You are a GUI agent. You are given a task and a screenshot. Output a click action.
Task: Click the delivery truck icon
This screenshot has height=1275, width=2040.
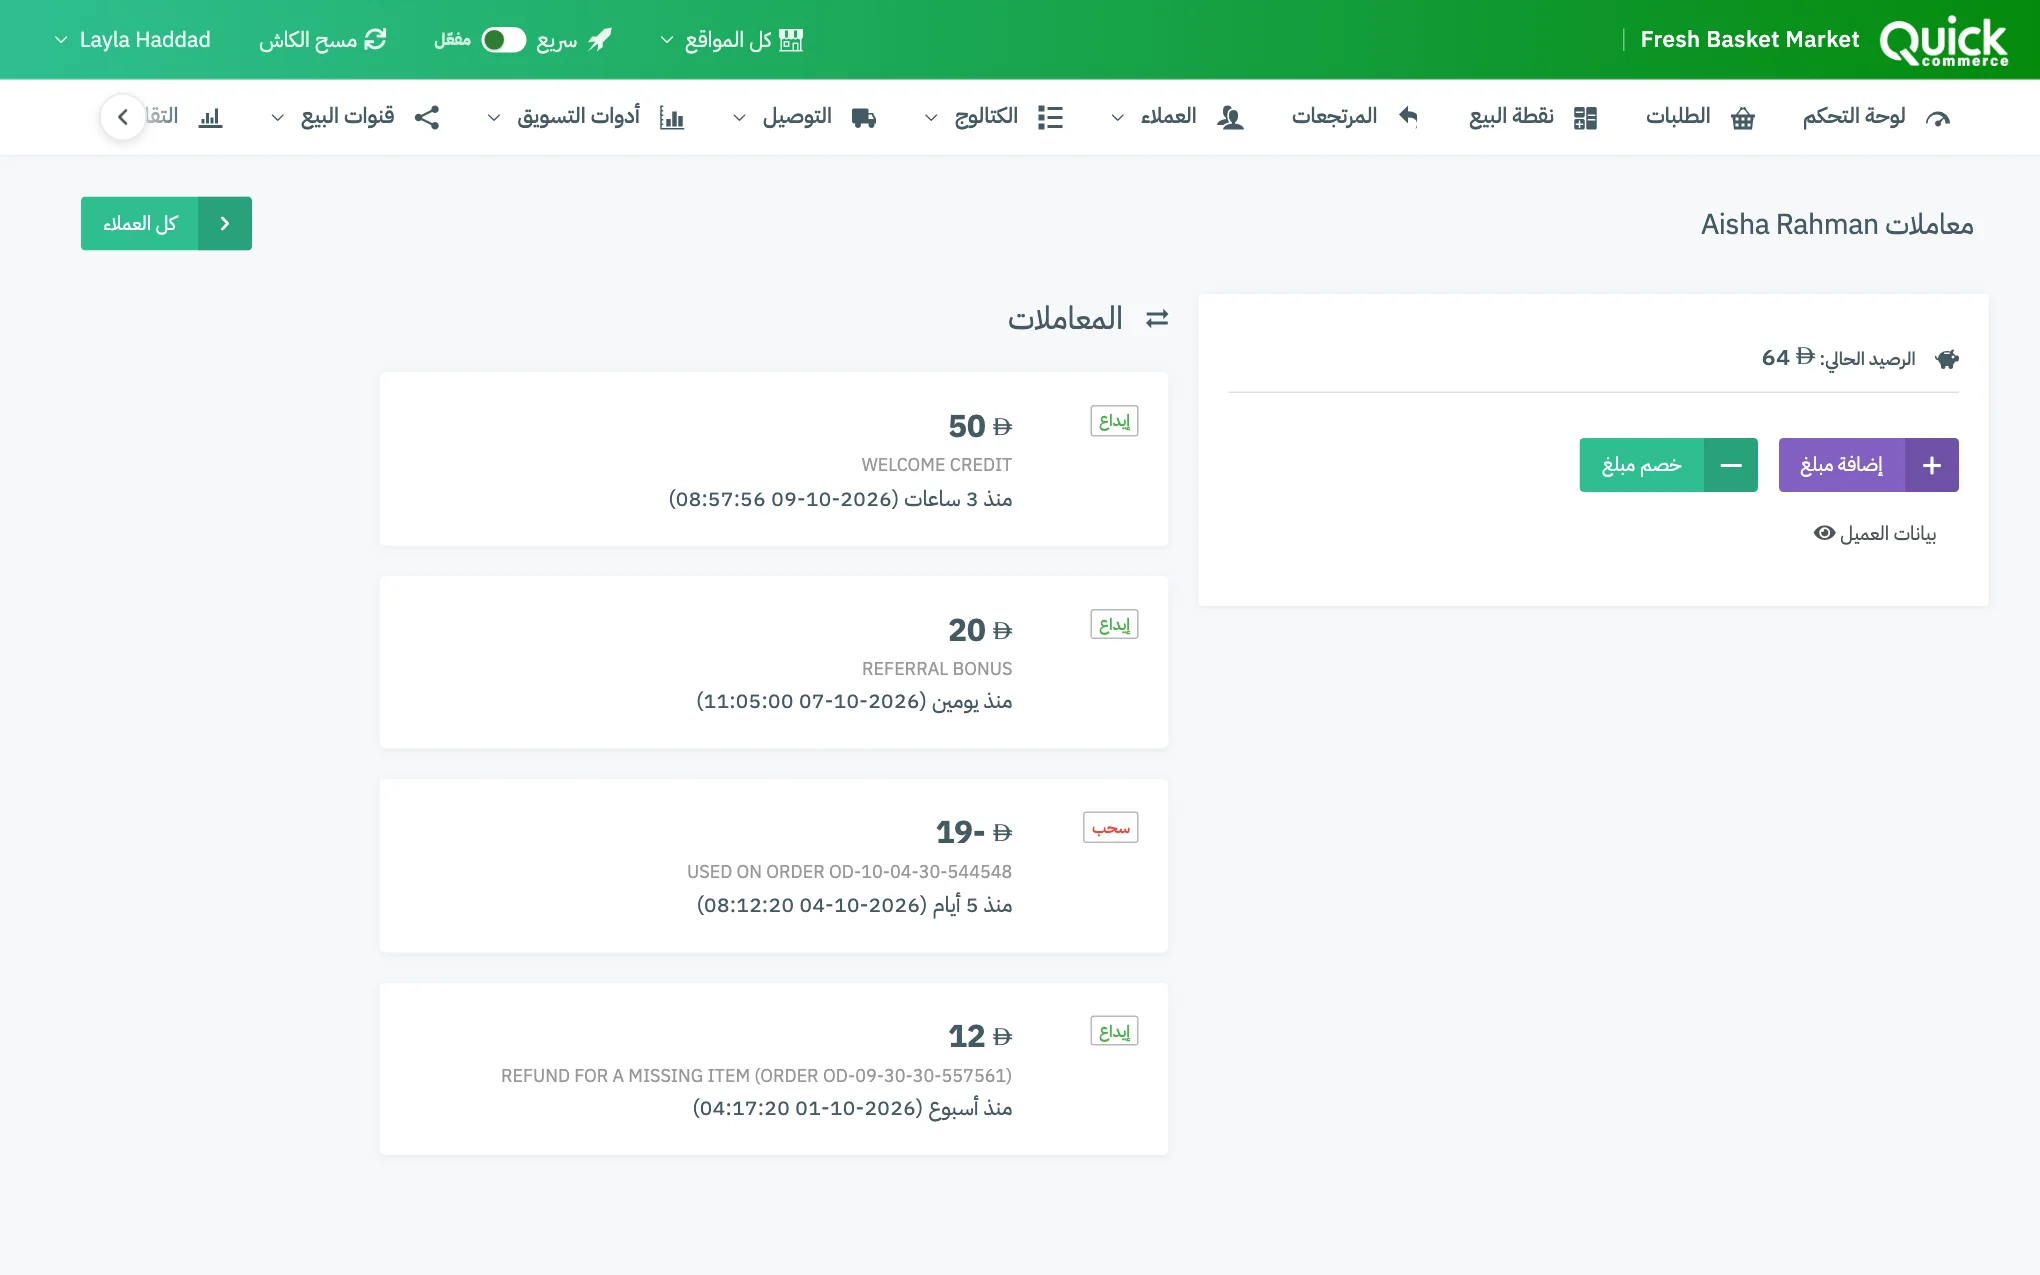coord(864,118)
